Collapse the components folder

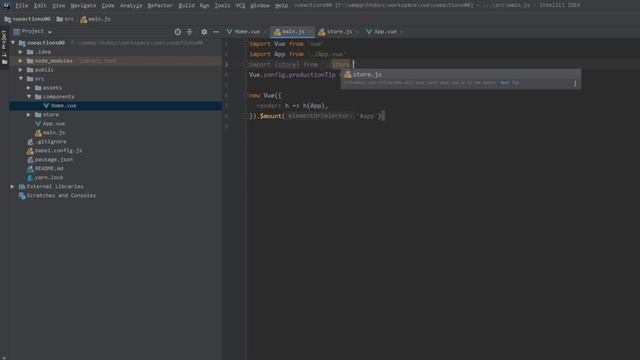29,97
